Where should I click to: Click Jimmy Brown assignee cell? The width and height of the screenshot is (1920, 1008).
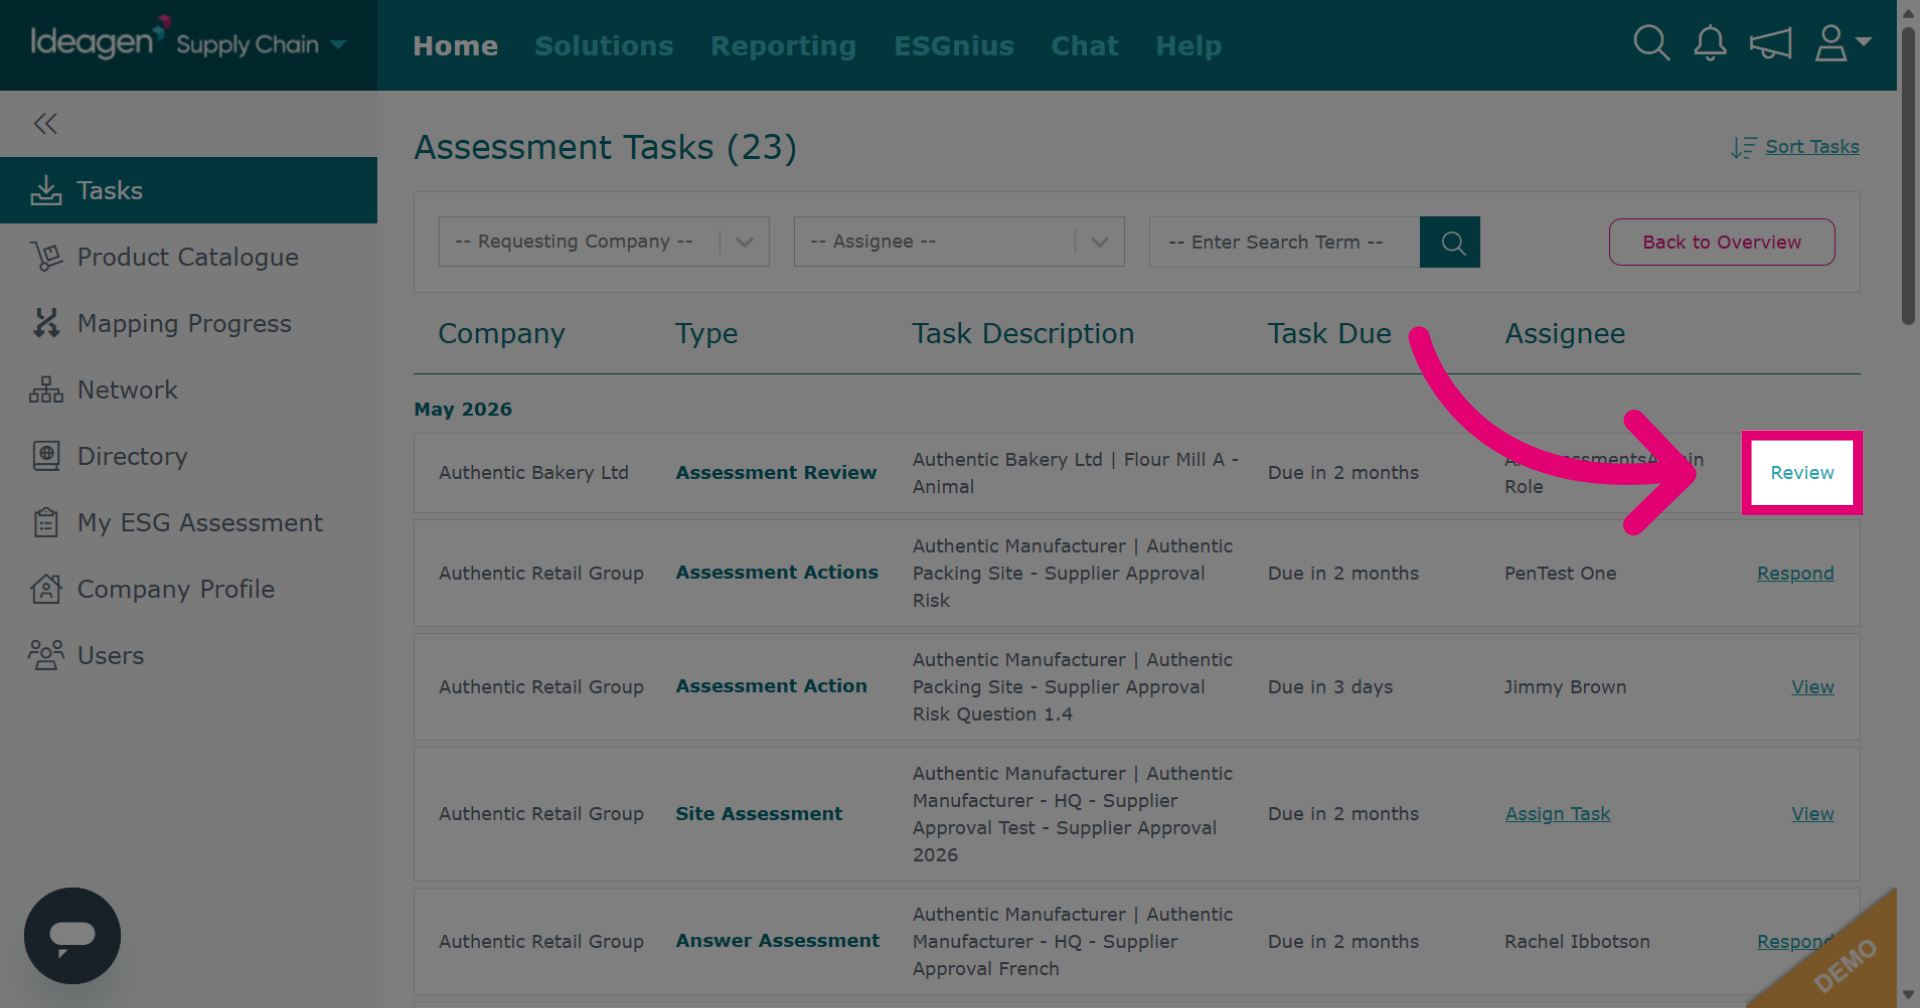(1565, 687)
